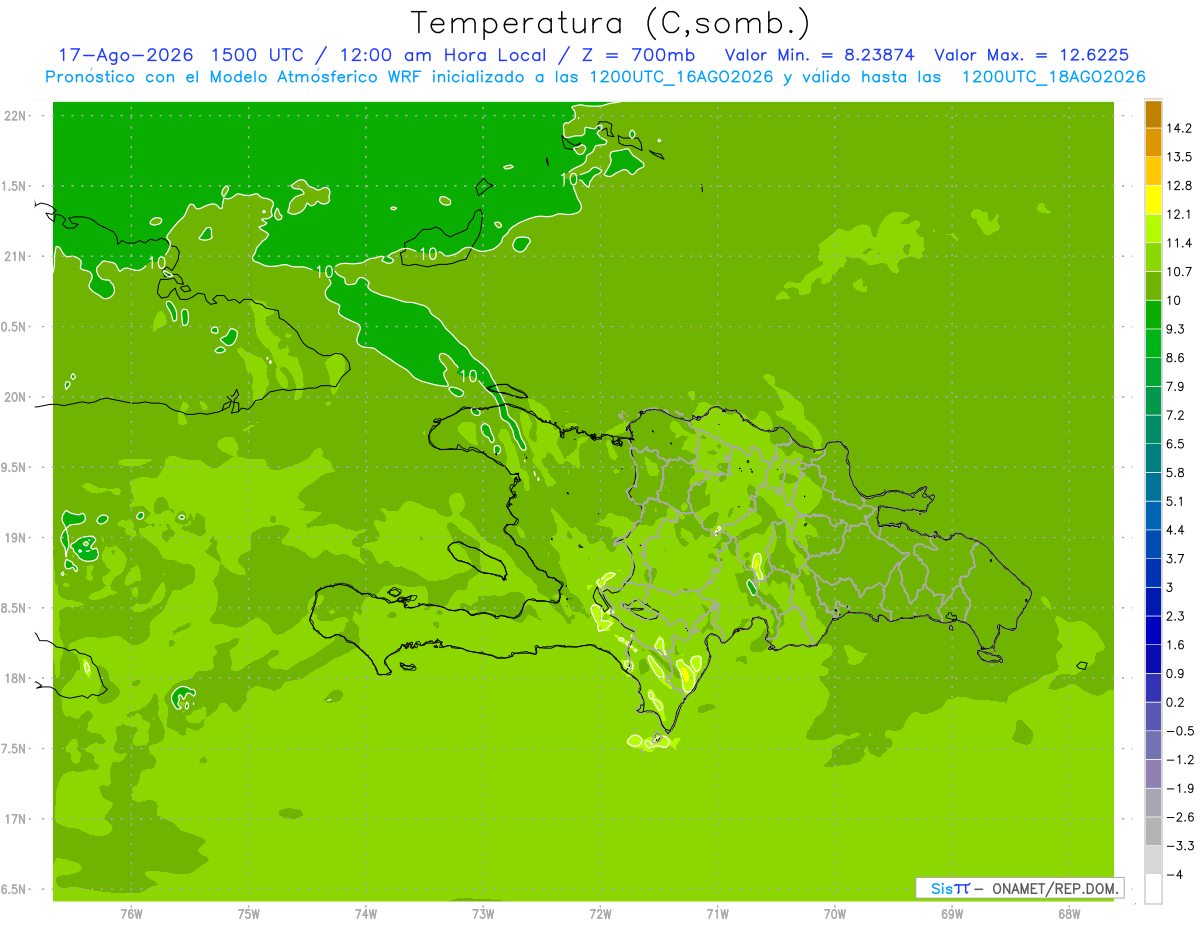Click the colorbar value "13.5"
Viewport: 1200px width, 927px height.
(x=1179, y=157)
